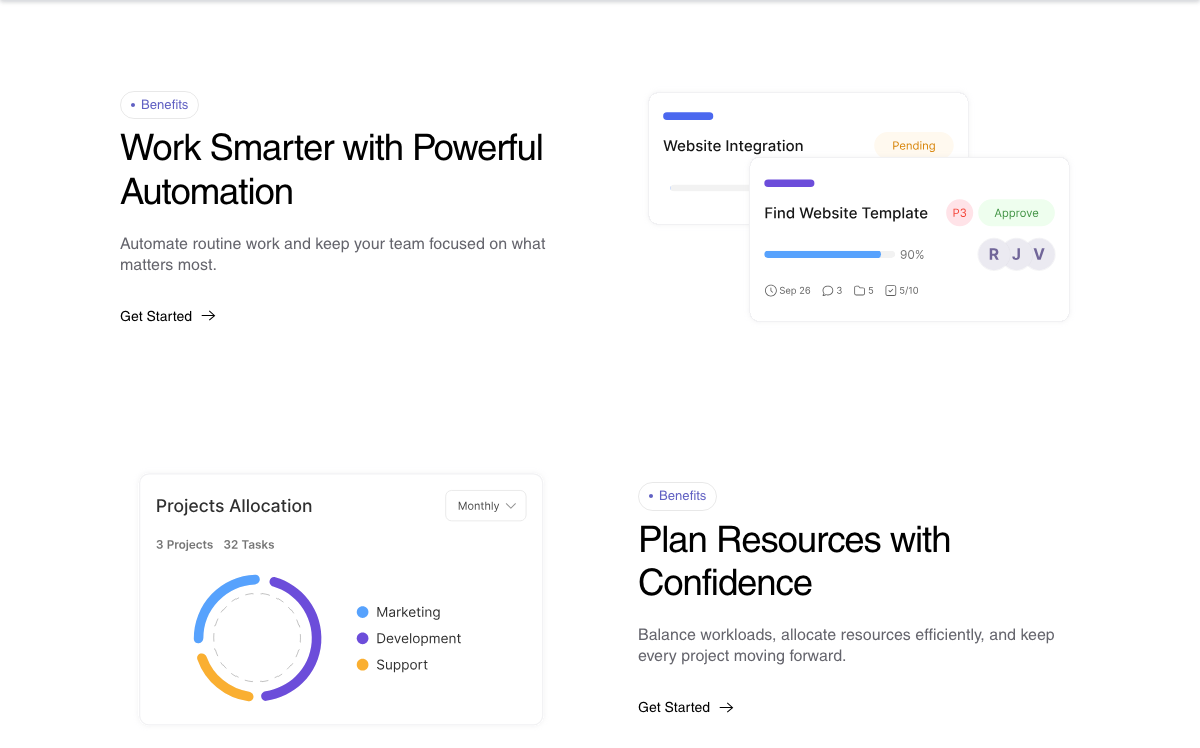
Task: Click the Pending status badge
Action: (914, 146)
